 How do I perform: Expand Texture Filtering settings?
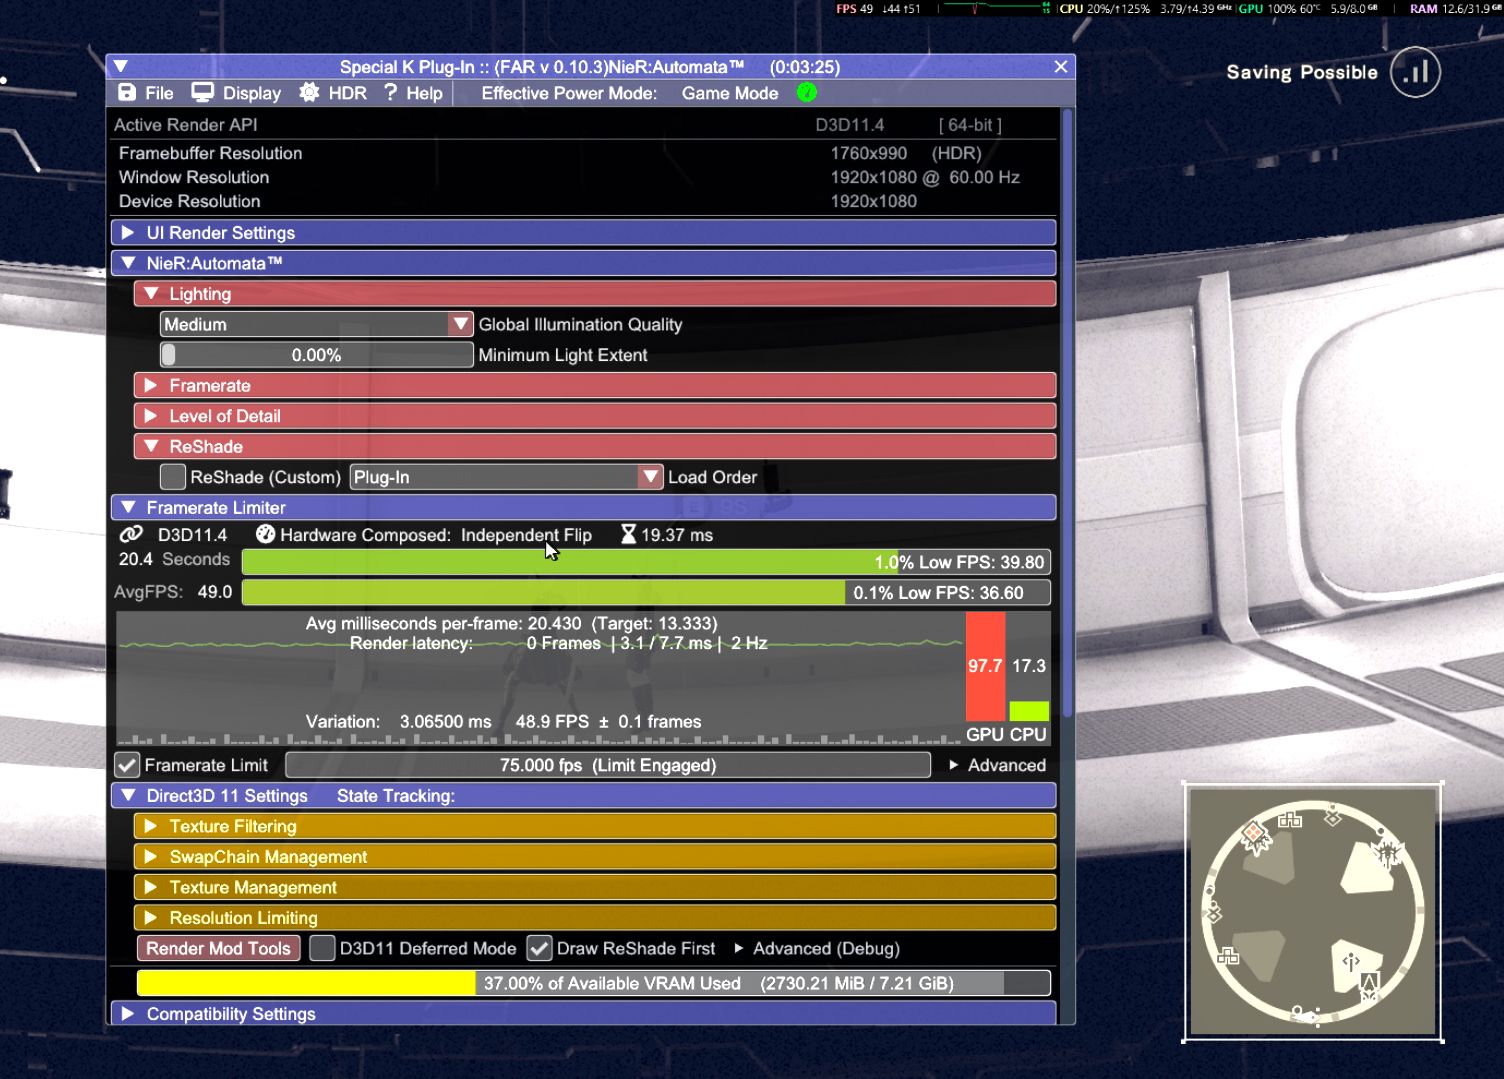[595, 826]
